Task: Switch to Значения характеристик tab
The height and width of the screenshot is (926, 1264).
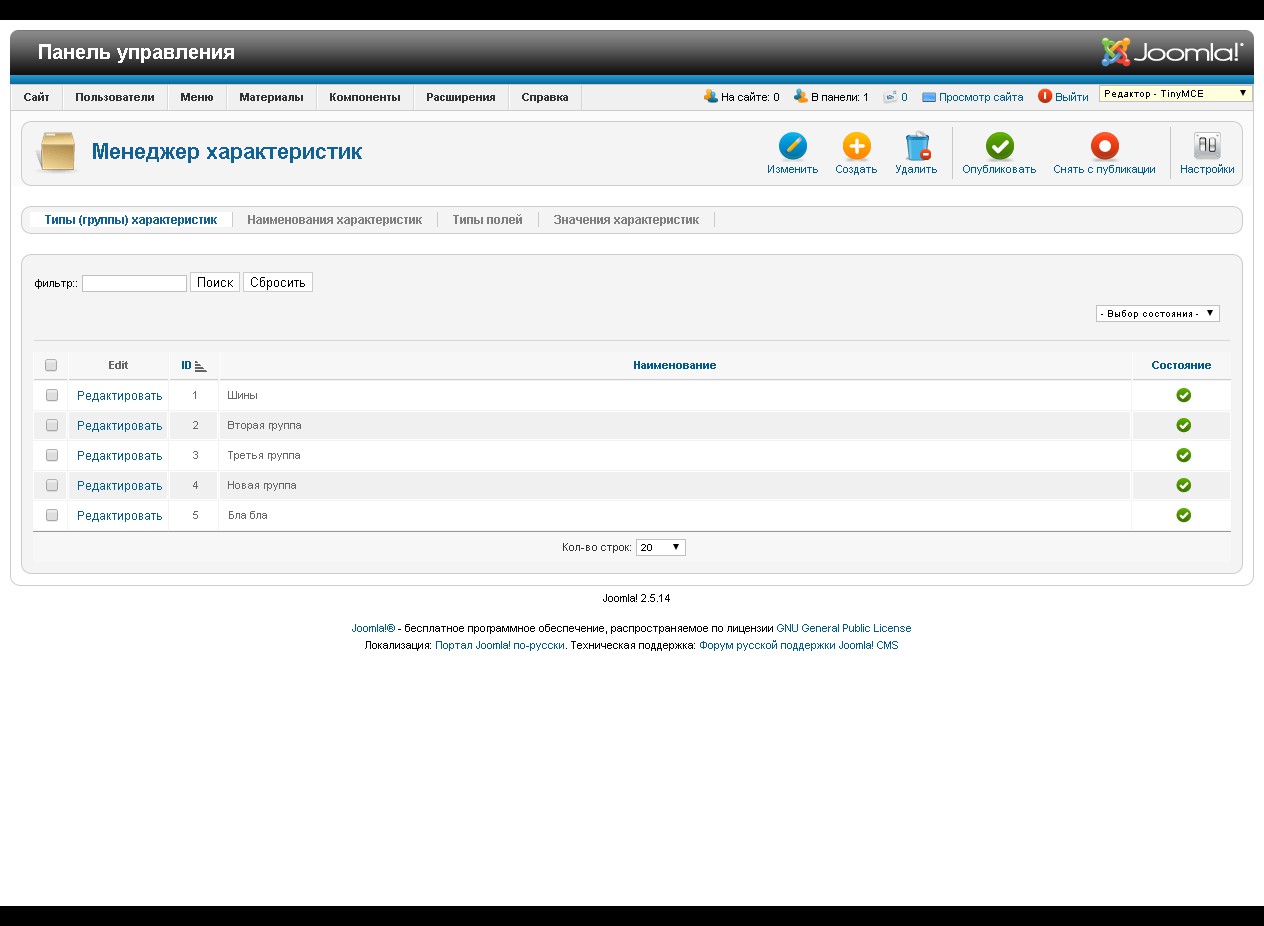Action: click(626, 220)
